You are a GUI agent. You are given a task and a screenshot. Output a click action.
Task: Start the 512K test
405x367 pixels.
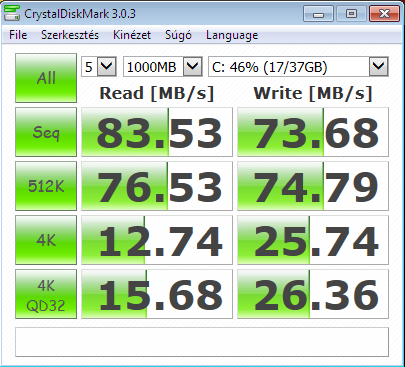pyautogui.click(x=46, y=186)
